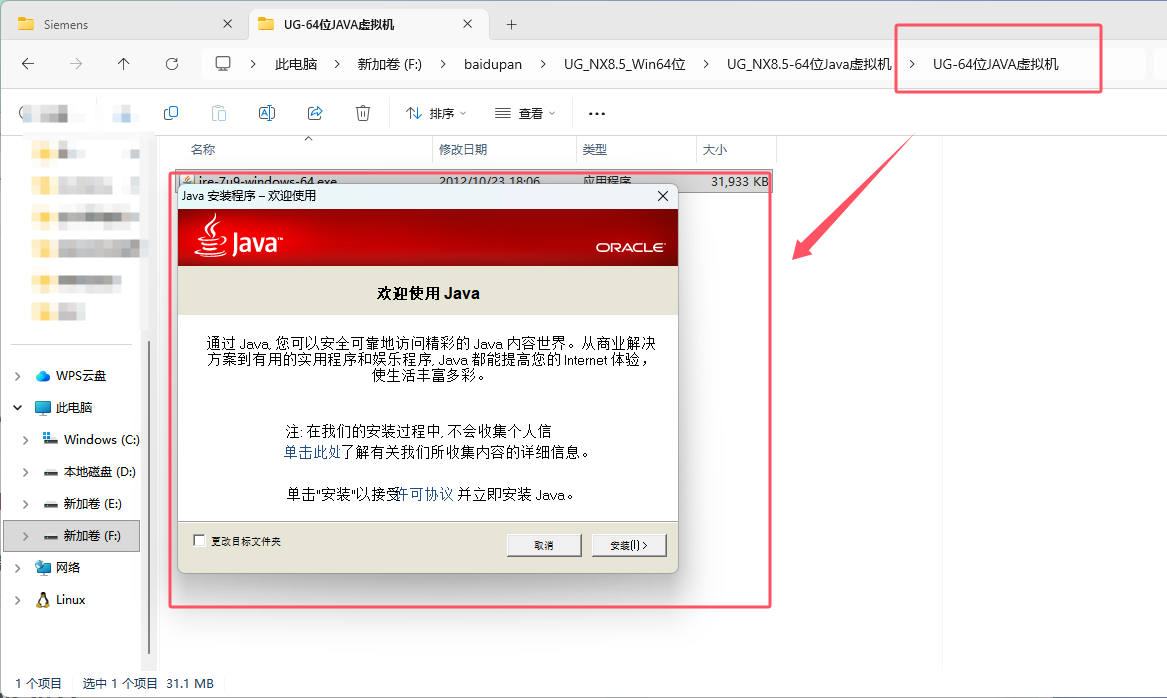Click the Rename toolbar icon

pos(266,113)
